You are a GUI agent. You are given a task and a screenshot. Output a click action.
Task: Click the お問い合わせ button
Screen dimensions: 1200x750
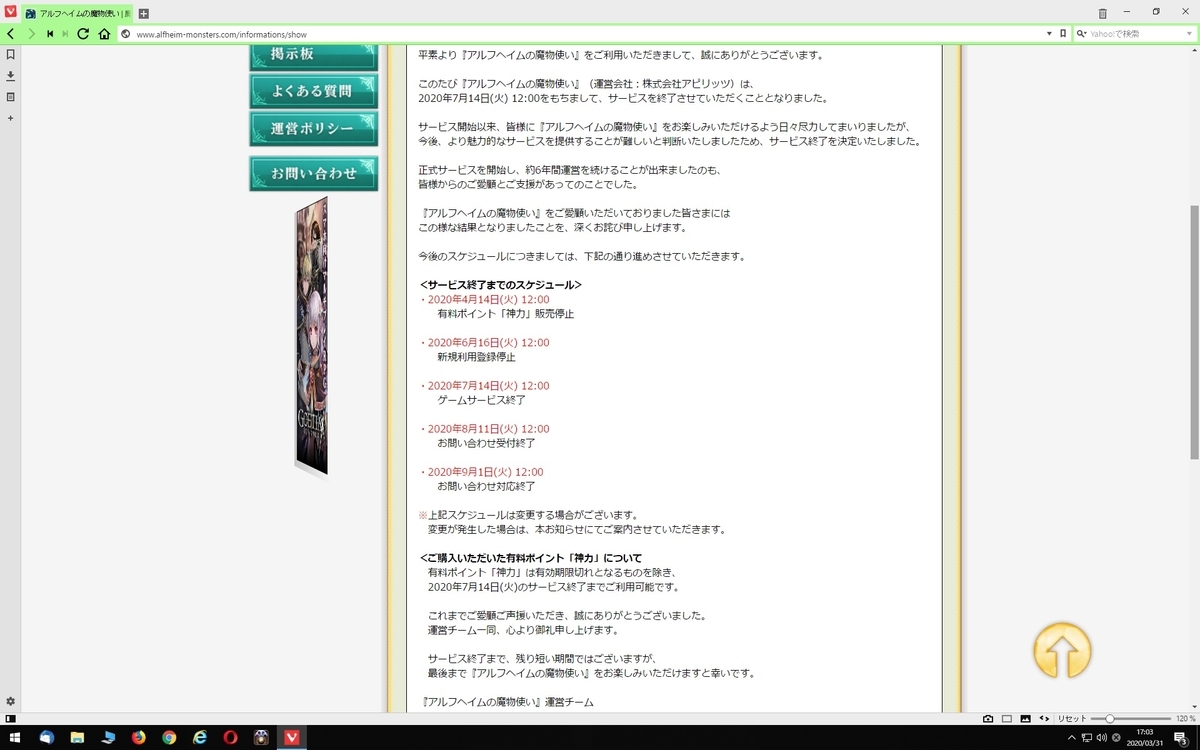(313, 173)
